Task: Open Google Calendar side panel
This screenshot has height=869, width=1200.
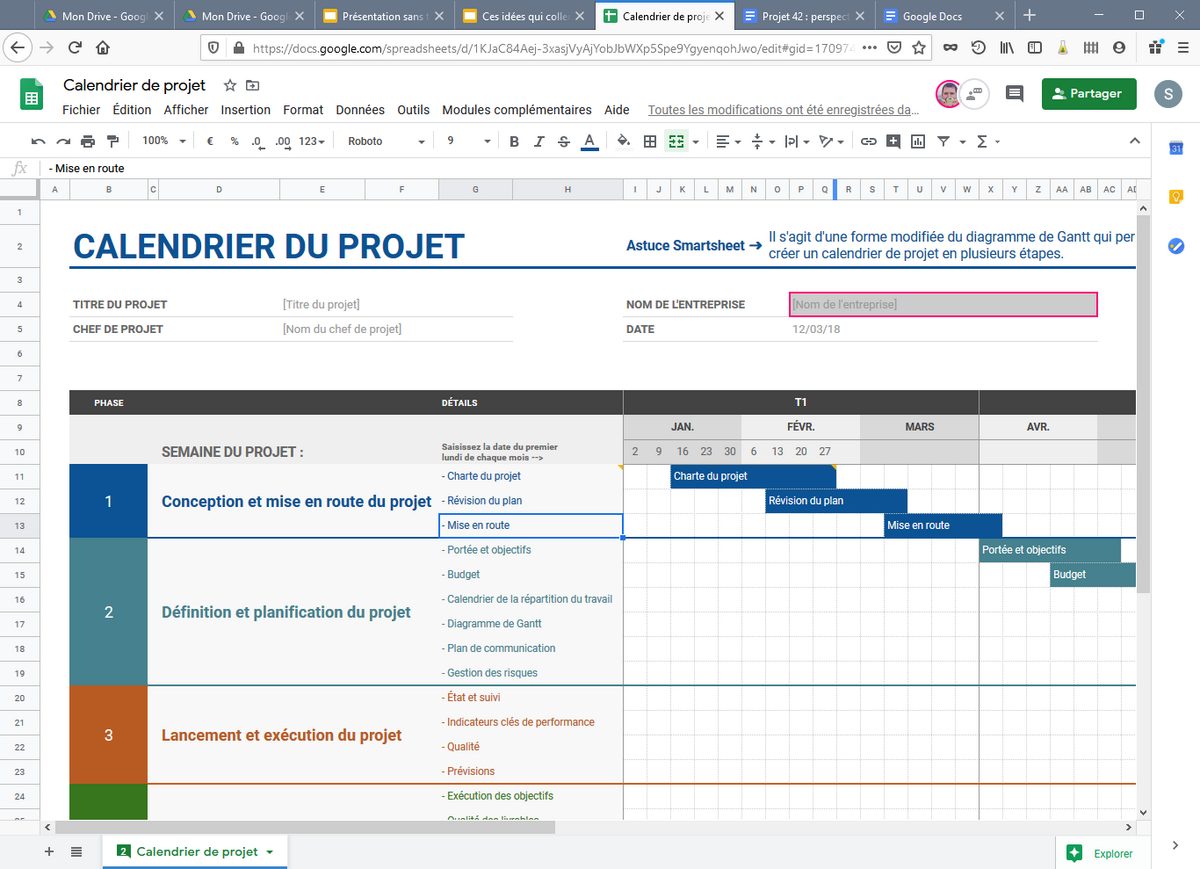Action: coord(1177,149)
